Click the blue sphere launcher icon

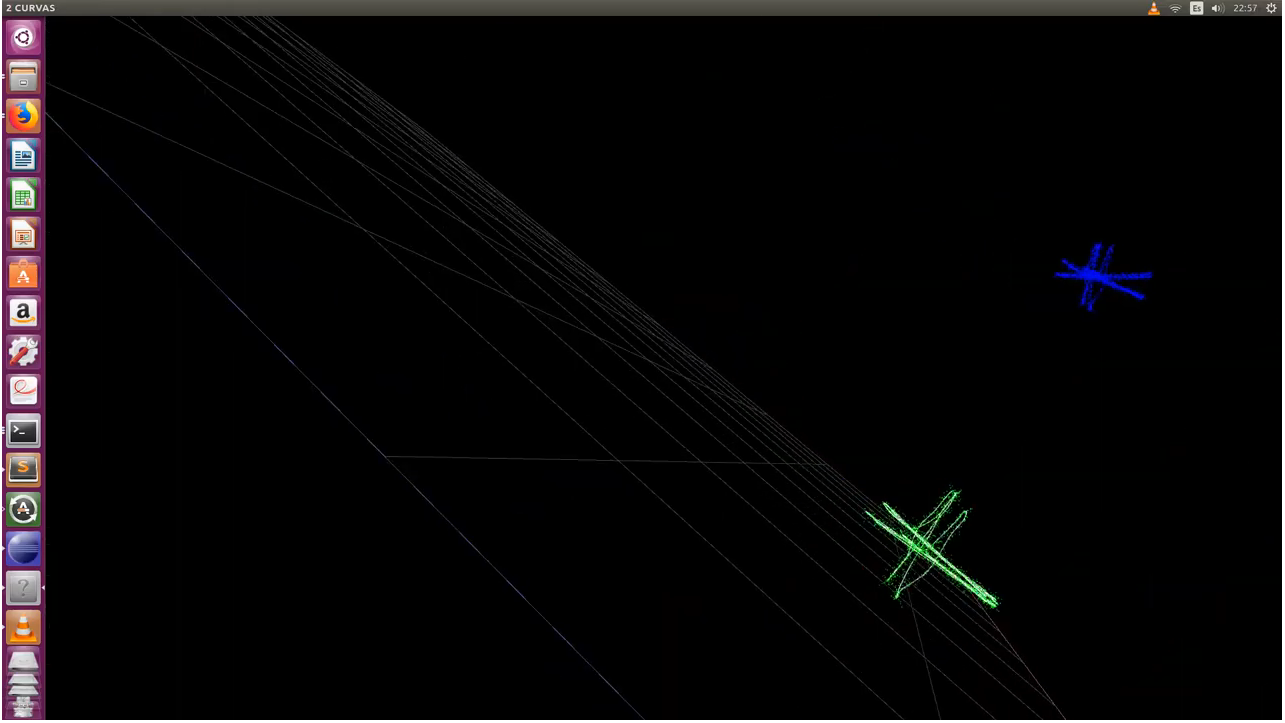point(23,549)
